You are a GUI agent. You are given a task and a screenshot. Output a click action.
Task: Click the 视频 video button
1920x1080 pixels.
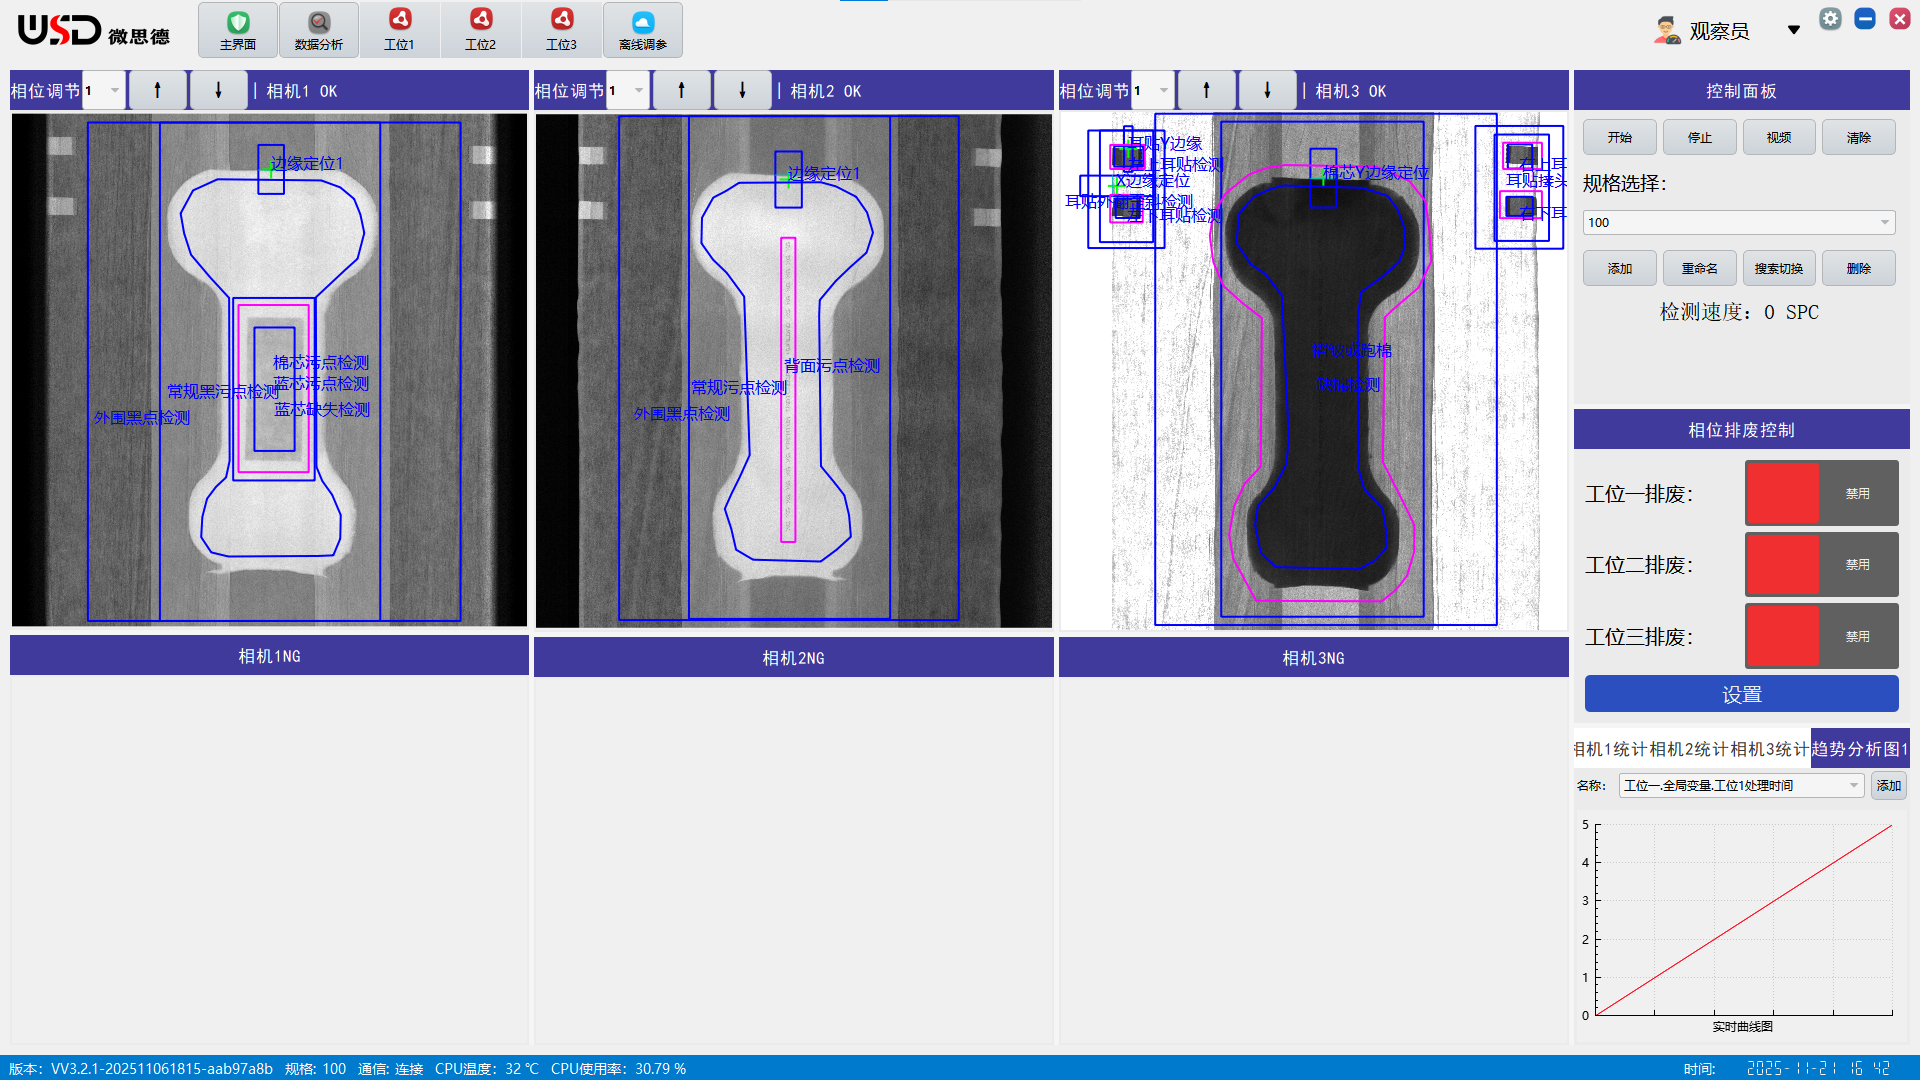(x=1779, y=138)
